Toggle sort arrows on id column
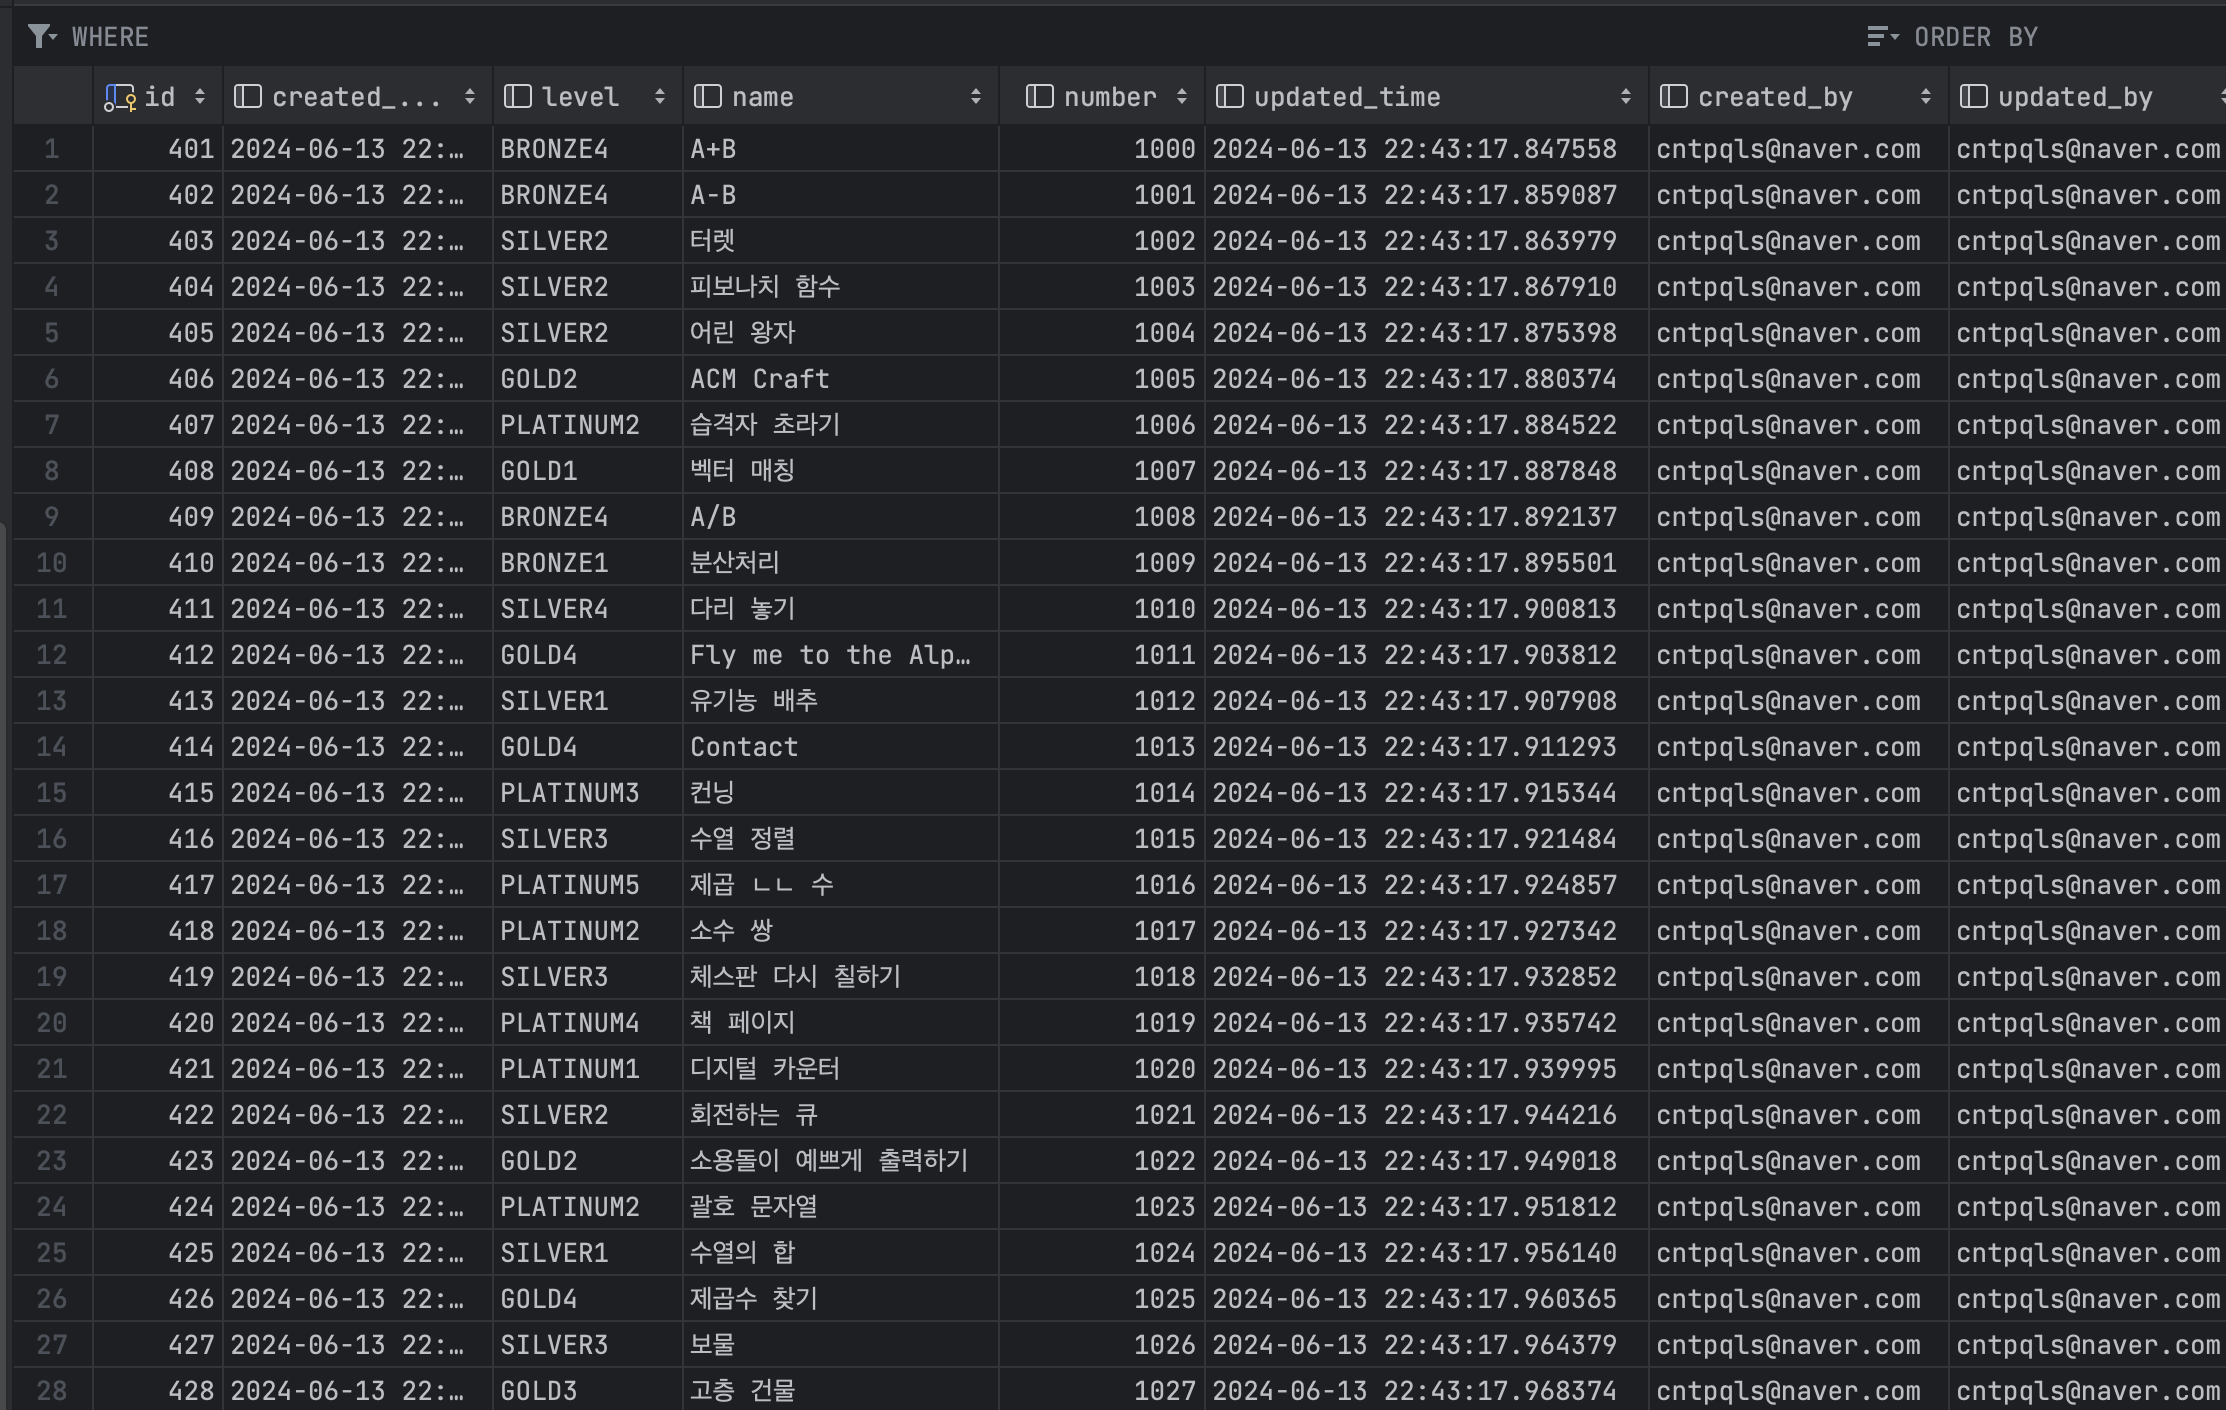The height and width of the screenshot is (1410, 2226). [200, 97]
